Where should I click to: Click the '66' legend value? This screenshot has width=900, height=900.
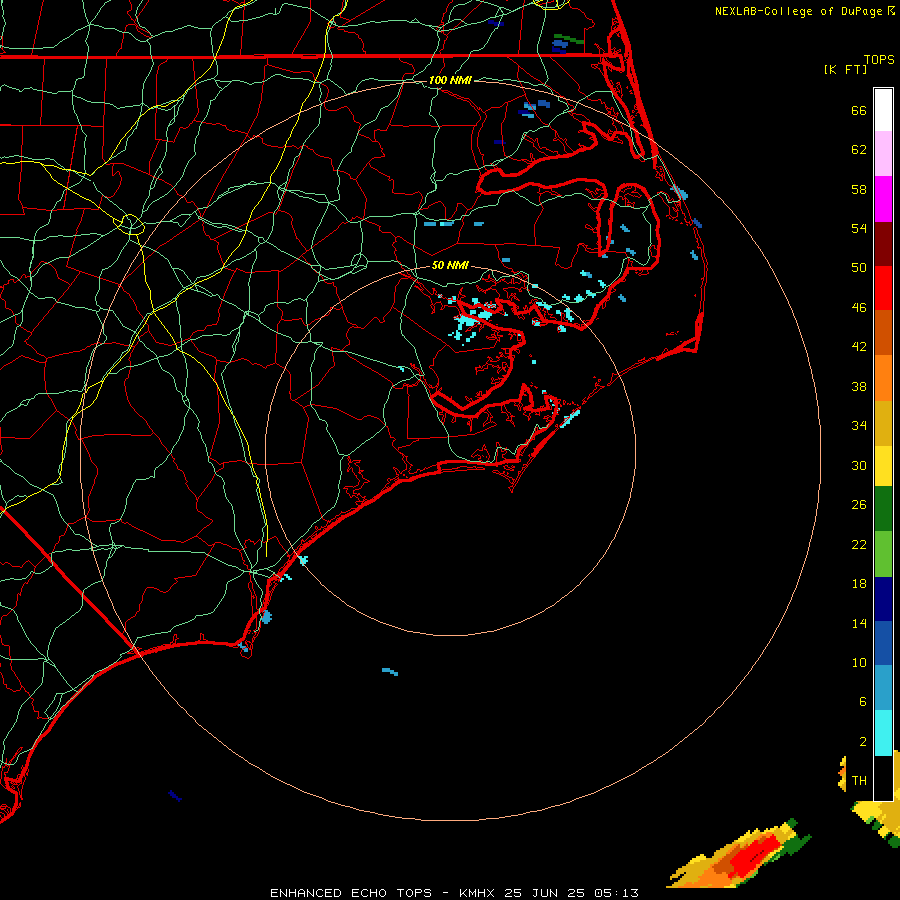point(859,110)
